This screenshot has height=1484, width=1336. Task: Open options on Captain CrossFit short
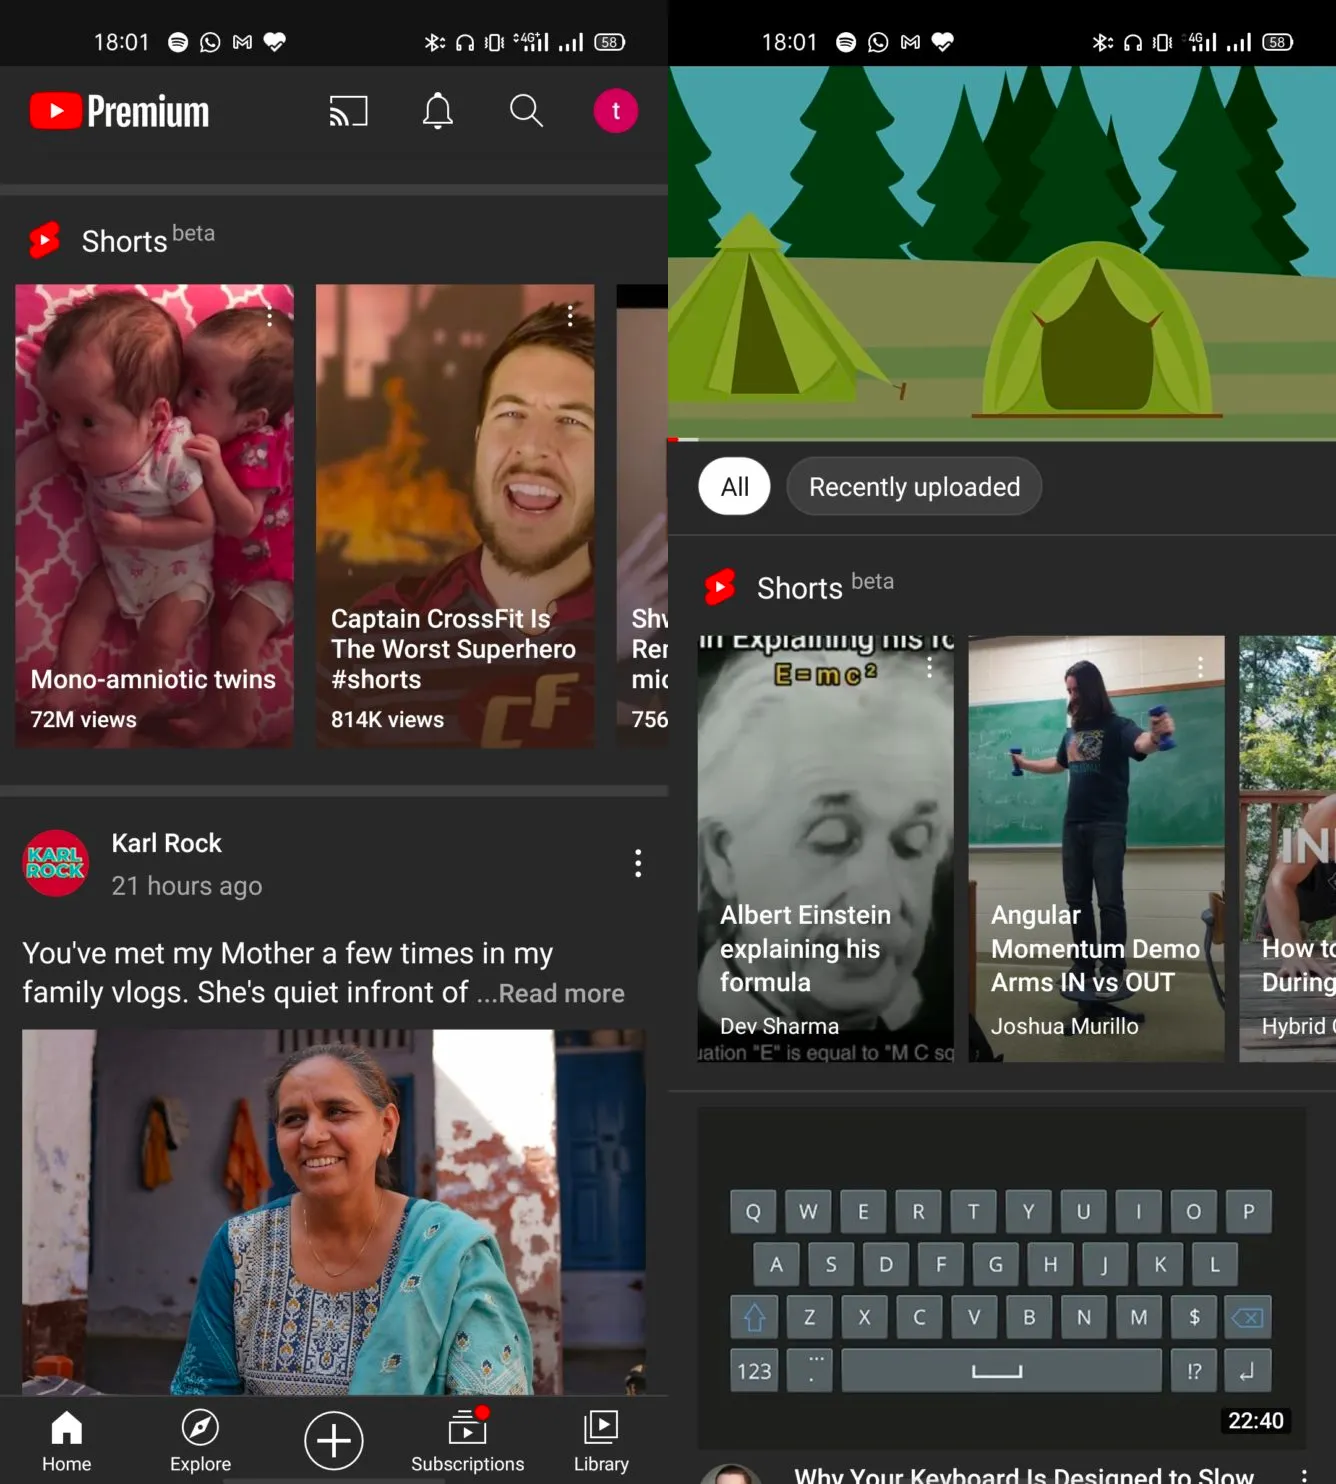570,316
